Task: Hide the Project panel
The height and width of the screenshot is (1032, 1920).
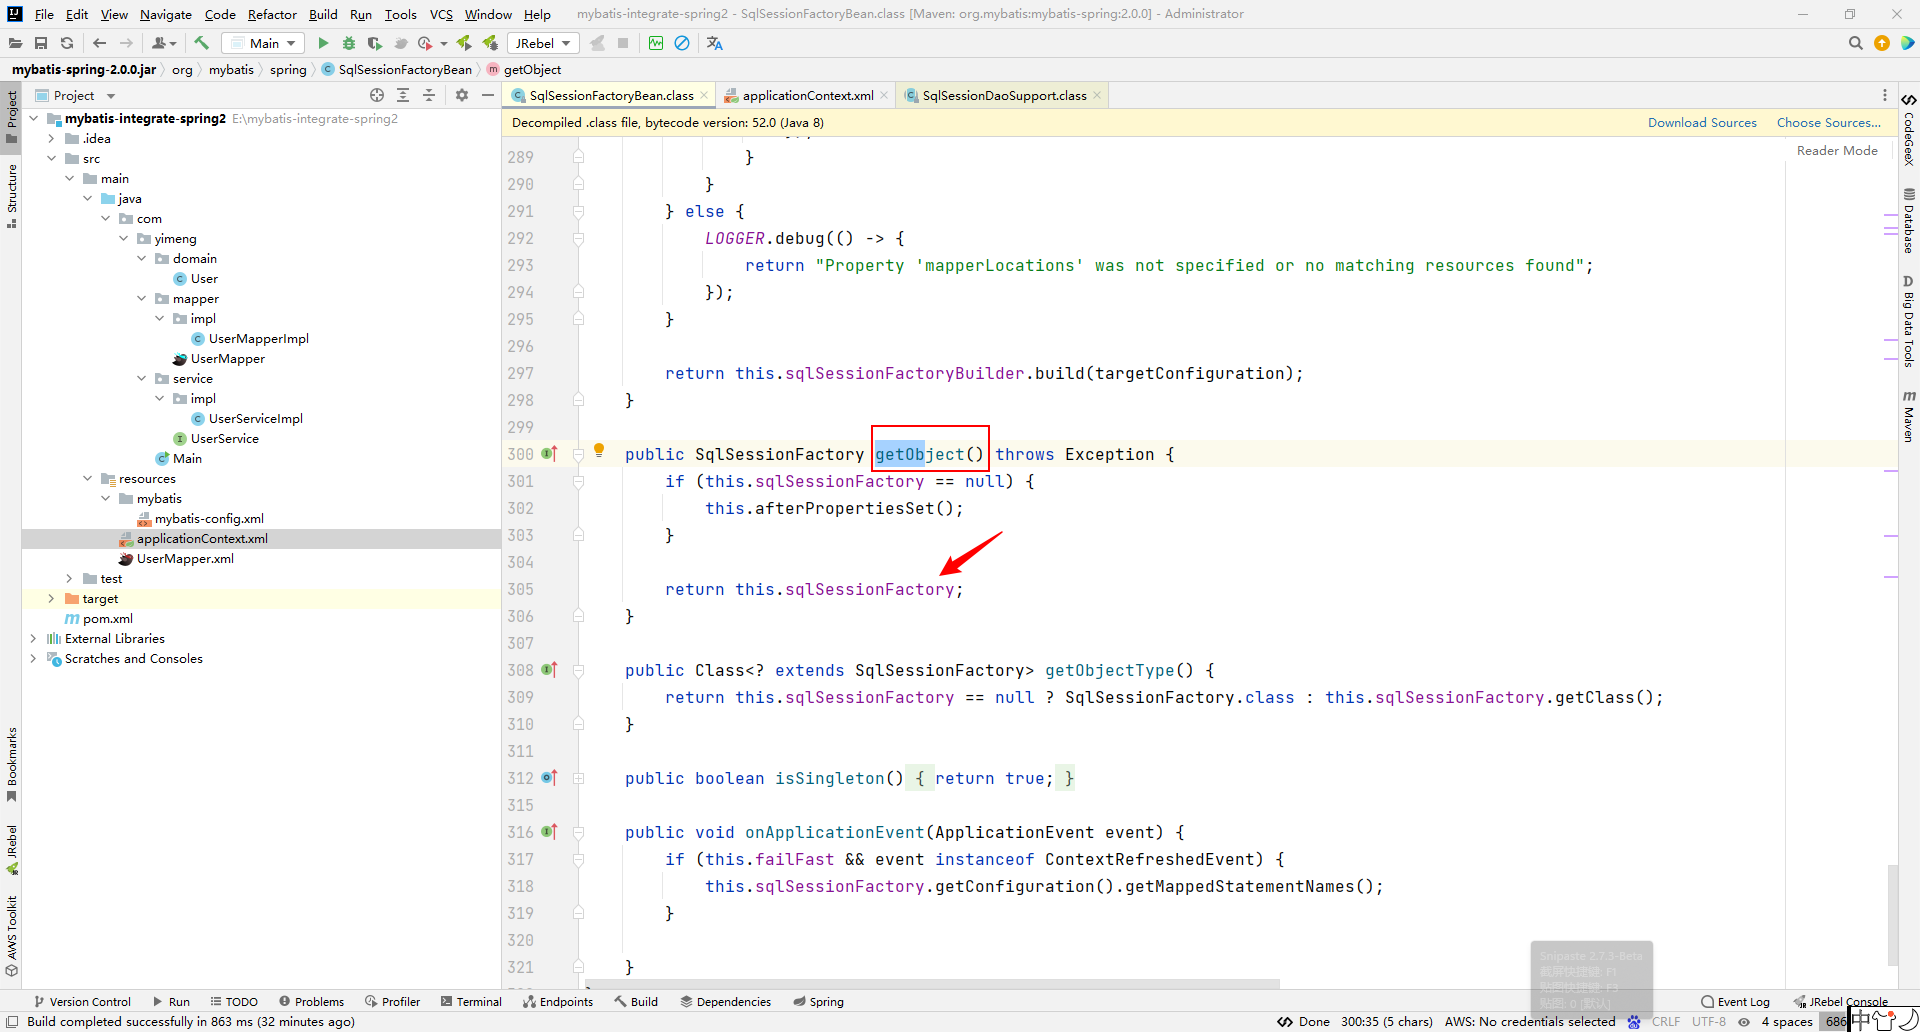Action: [x=488, y=95]
